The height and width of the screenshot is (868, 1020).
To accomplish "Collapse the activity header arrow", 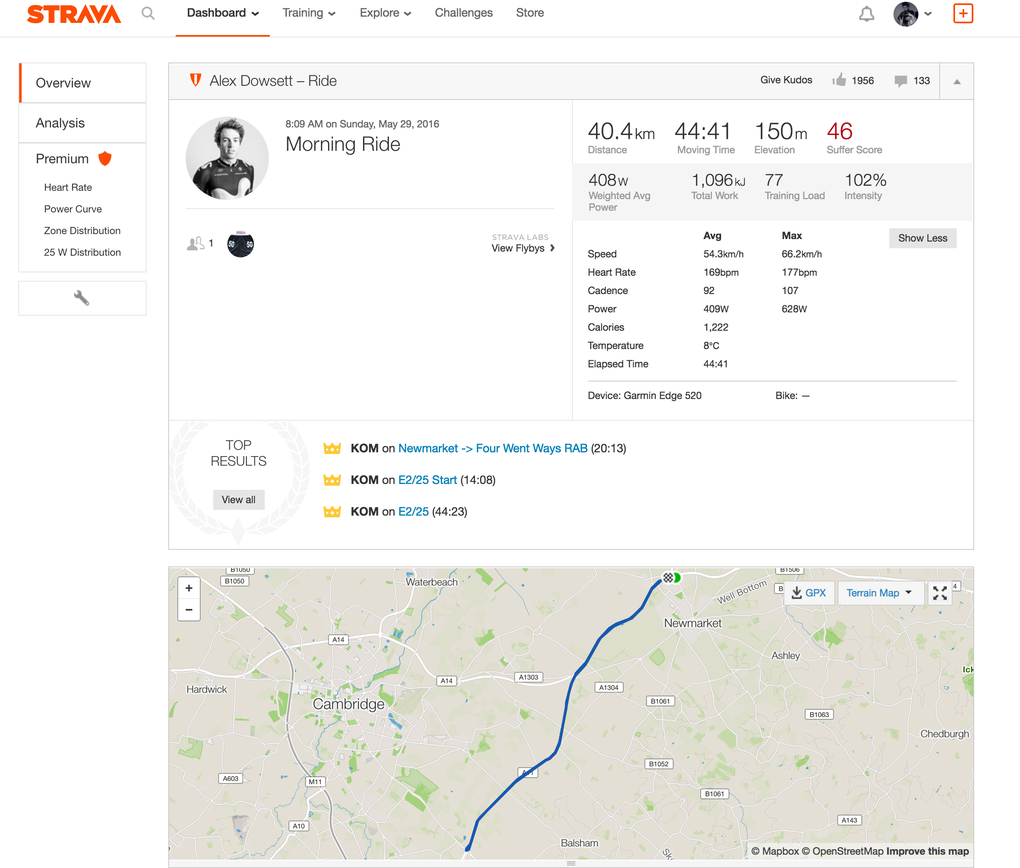I will [957, 82].
